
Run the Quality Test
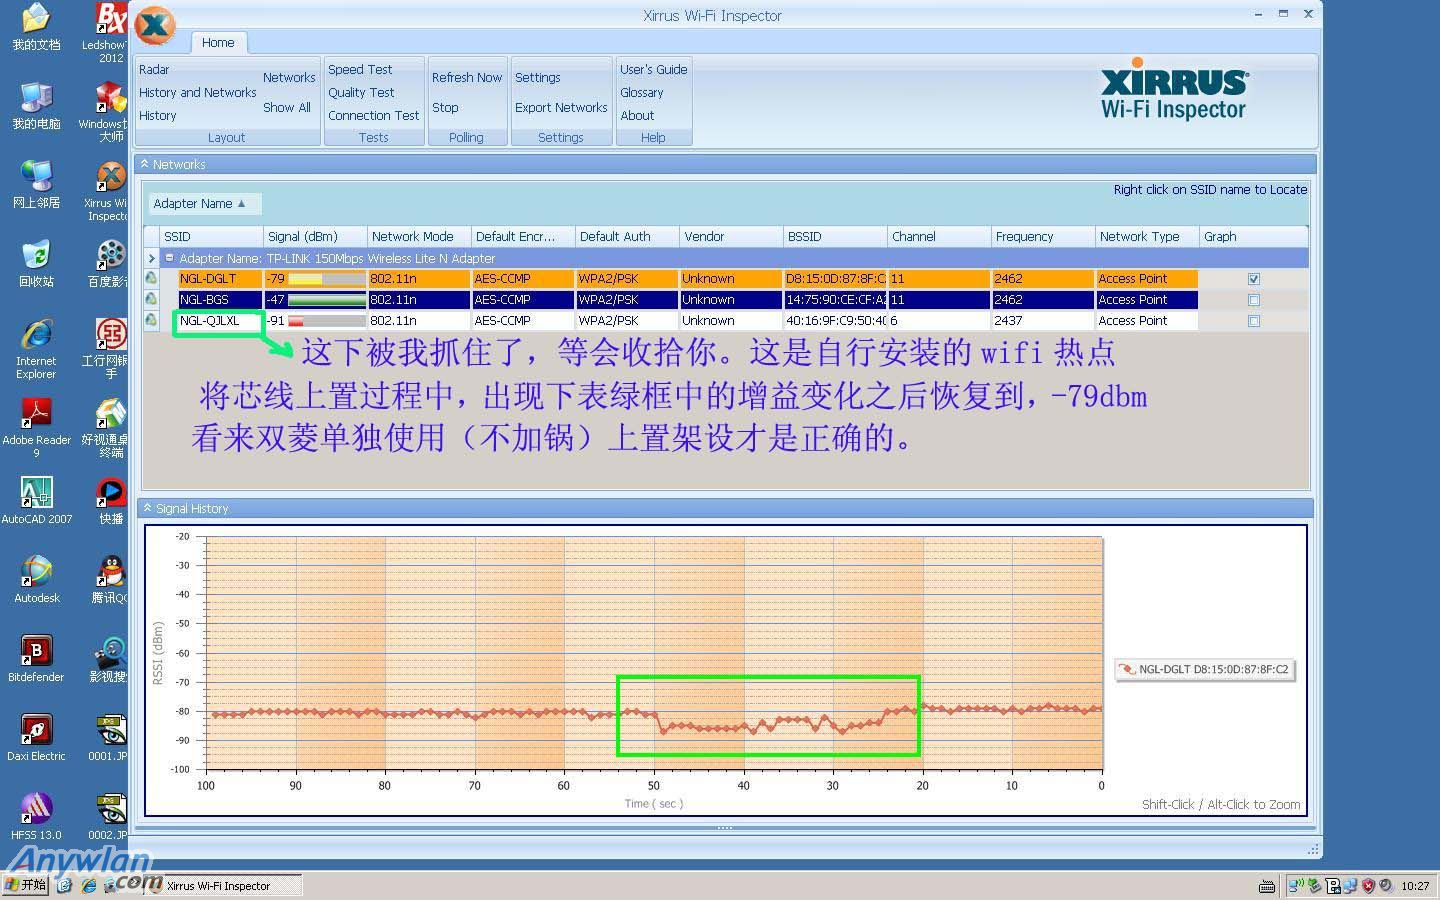[361, 92]
